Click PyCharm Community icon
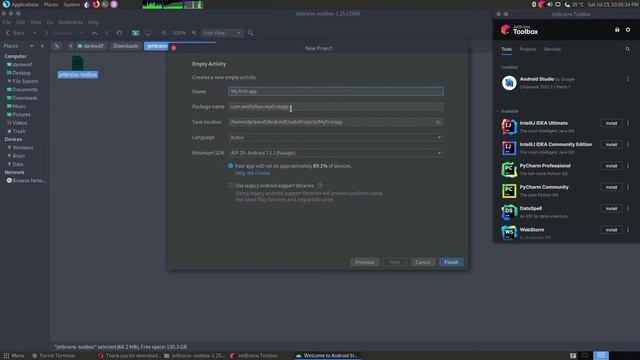This screenshot has height=360, width=640. [509, 191]
